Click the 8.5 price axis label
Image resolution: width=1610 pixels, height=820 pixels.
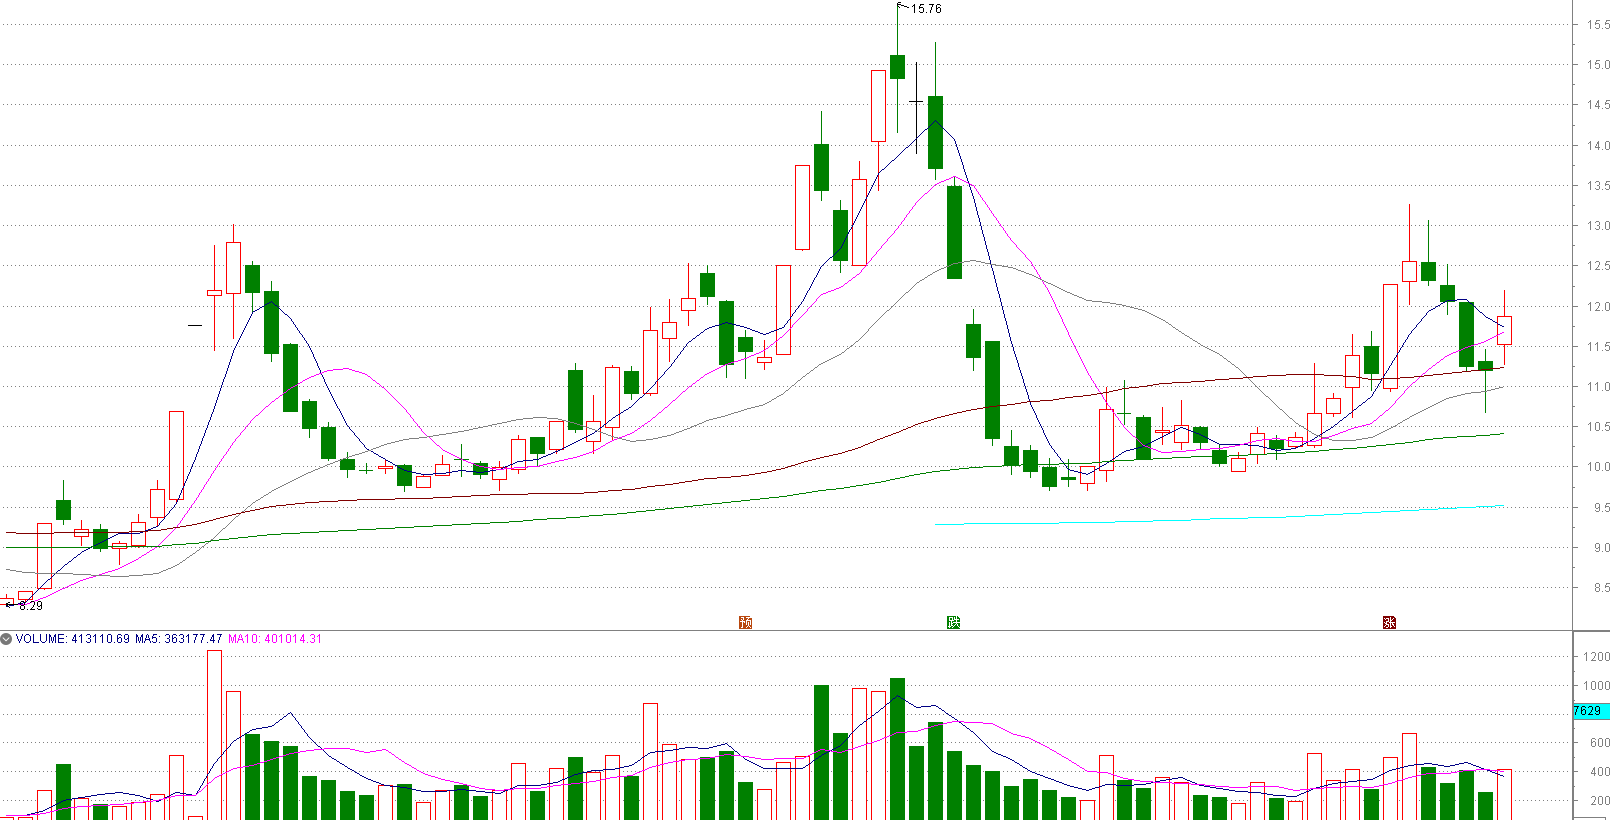[x=1601, y=588]
